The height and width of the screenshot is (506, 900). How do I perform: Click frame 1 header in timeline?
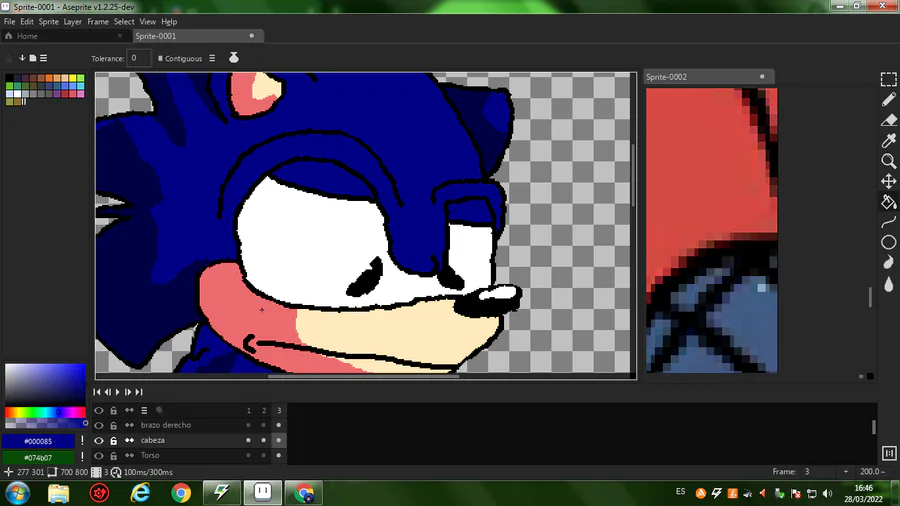pyautogui.click(x=249, y=410)
